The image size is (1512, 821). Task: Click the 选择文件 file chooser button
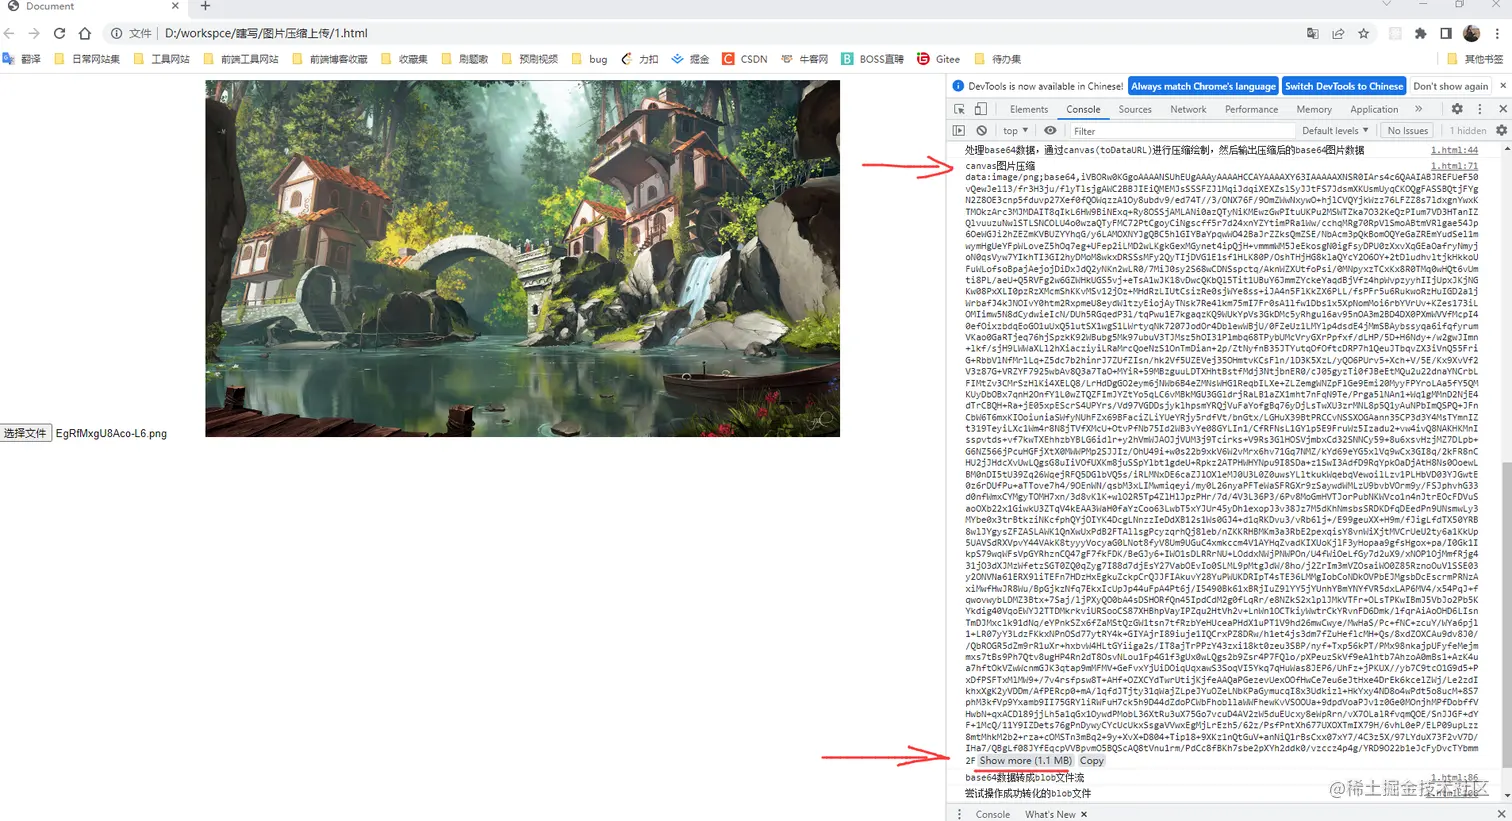pos(26,433)
